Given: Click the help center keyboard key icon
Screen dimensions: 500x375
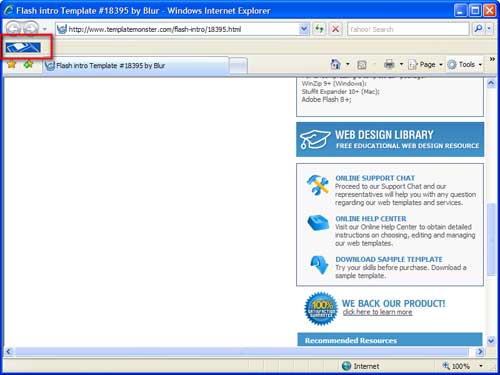Looking at the screenshot, I should (x=317, y=223).
